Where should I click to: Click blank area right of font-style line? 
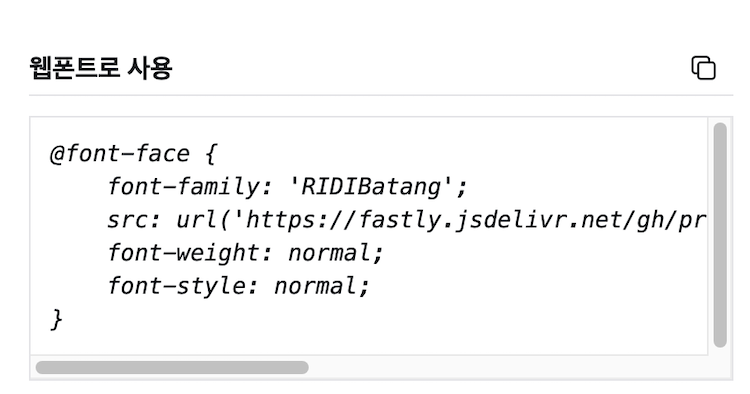click(x=536, y=286)
